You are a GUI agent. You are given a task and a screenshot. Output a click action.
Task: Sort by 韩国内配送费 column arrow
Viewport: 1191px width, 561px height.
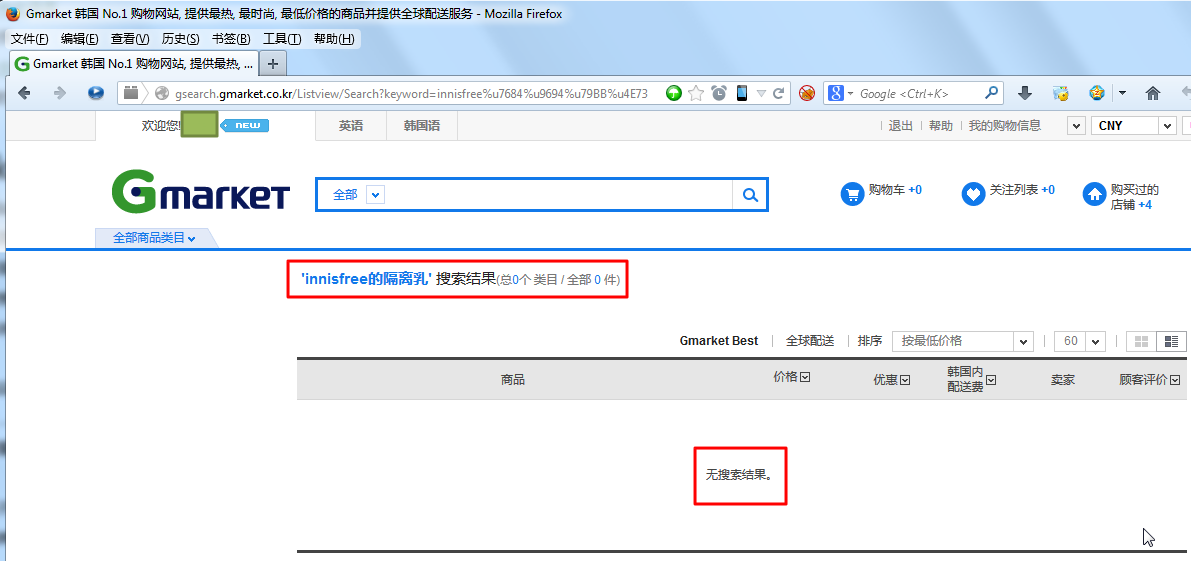[x=990, y=380]
